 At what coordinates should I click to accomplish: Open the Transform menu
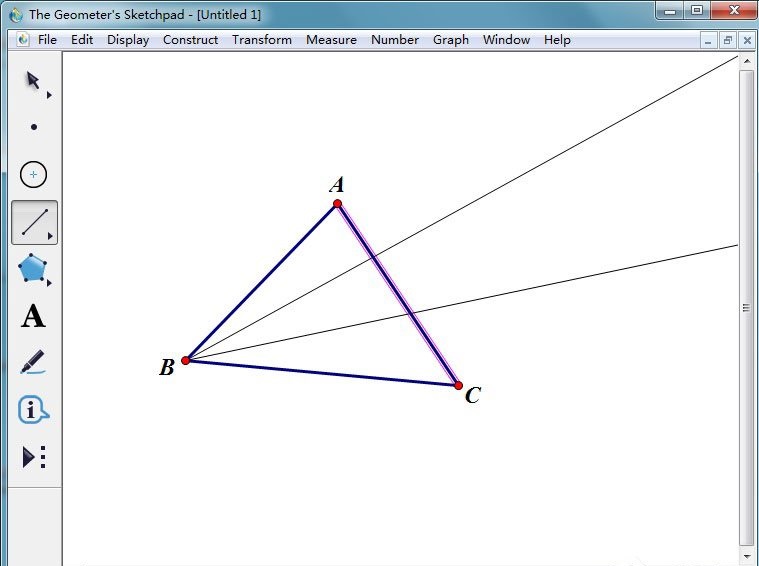(x=262, y=40)
